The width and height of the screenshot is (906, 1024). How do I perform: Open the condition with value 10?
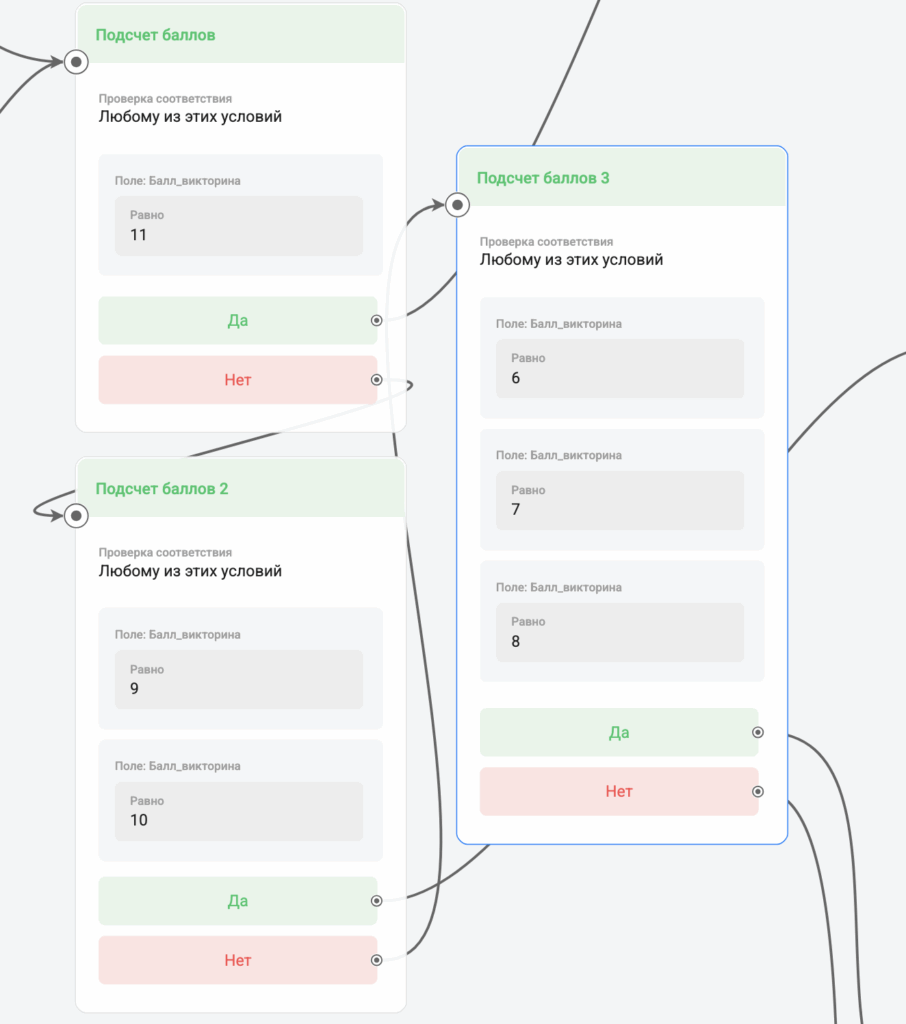239,811
